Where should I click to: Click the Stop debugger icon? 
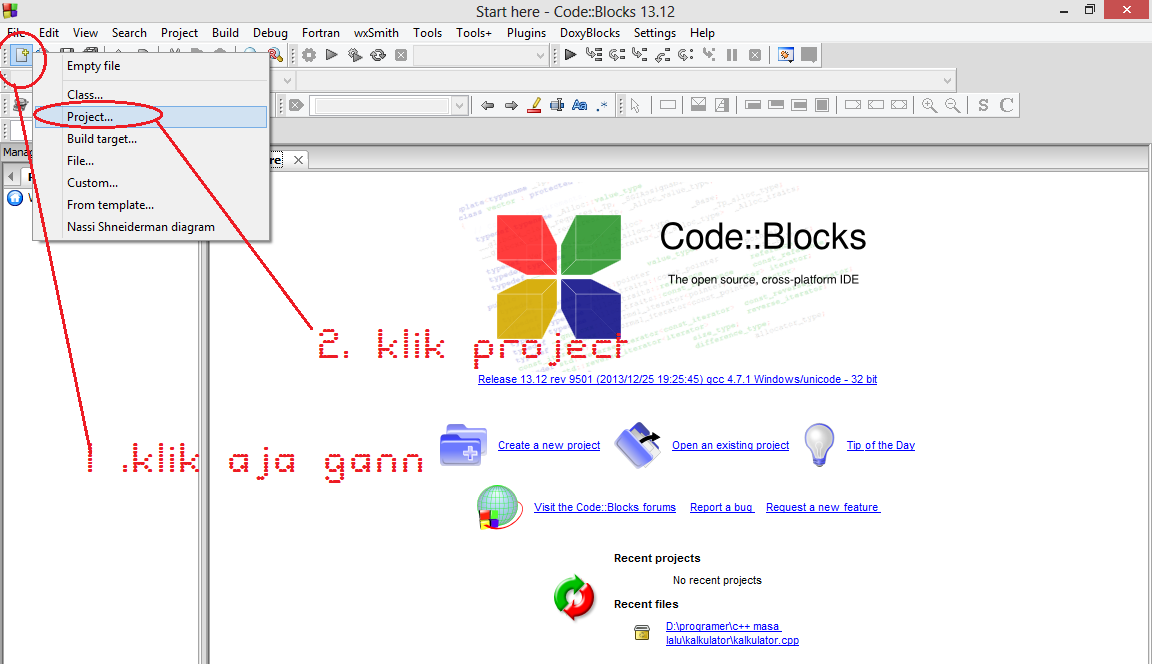[x=755, y=55]
